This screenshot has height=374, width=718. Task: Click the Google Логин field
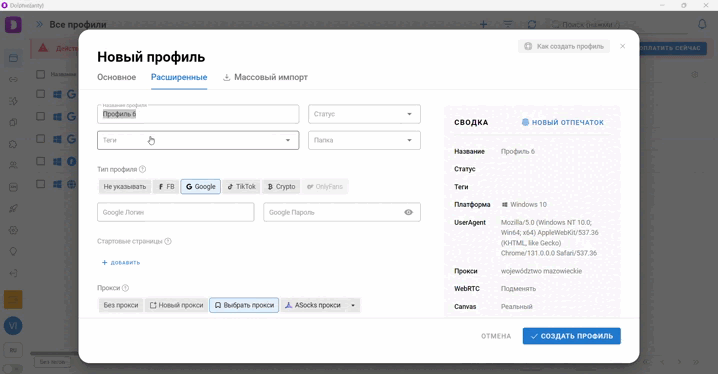coord(175,212)
